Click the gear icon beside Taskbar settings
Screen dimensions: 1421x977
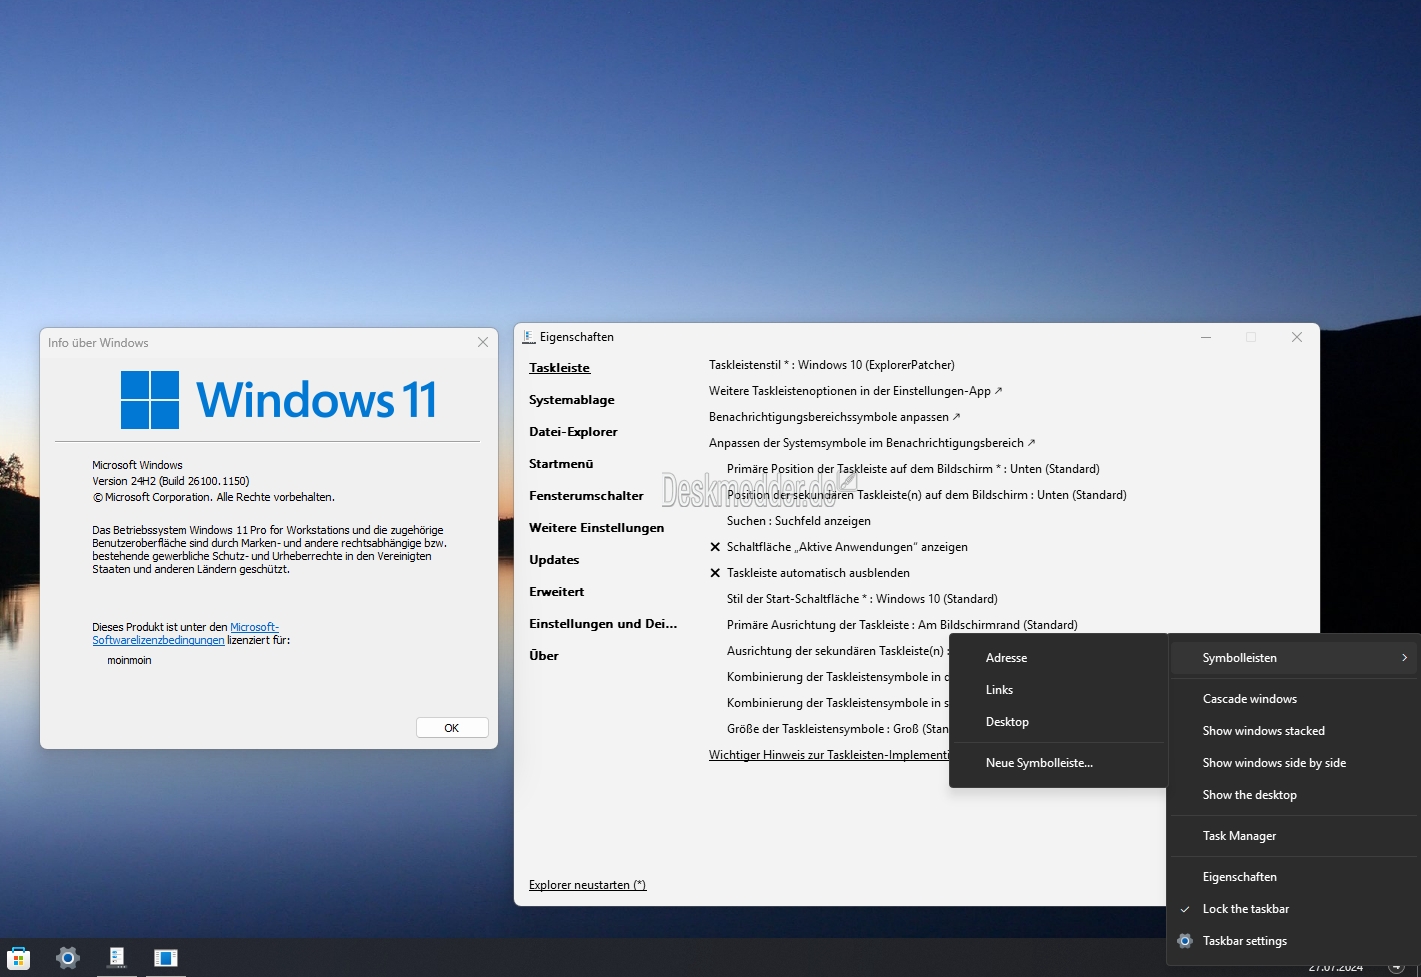coord(1185,941)
